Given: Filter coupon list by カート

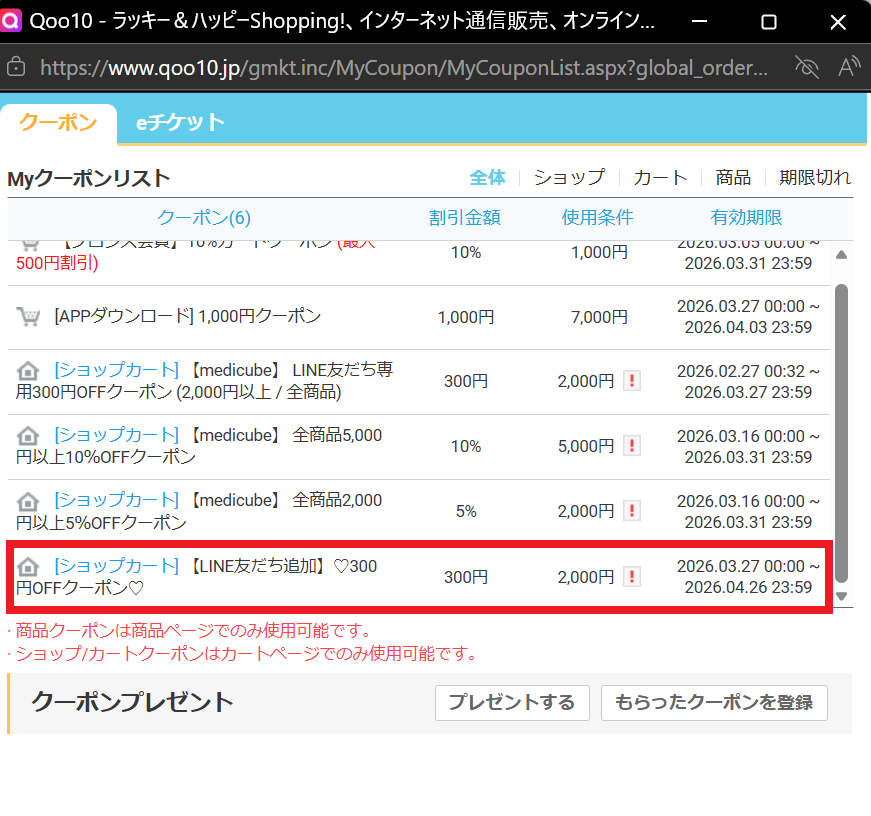Looking at the screenshot, I should click(x=660, y=177).
